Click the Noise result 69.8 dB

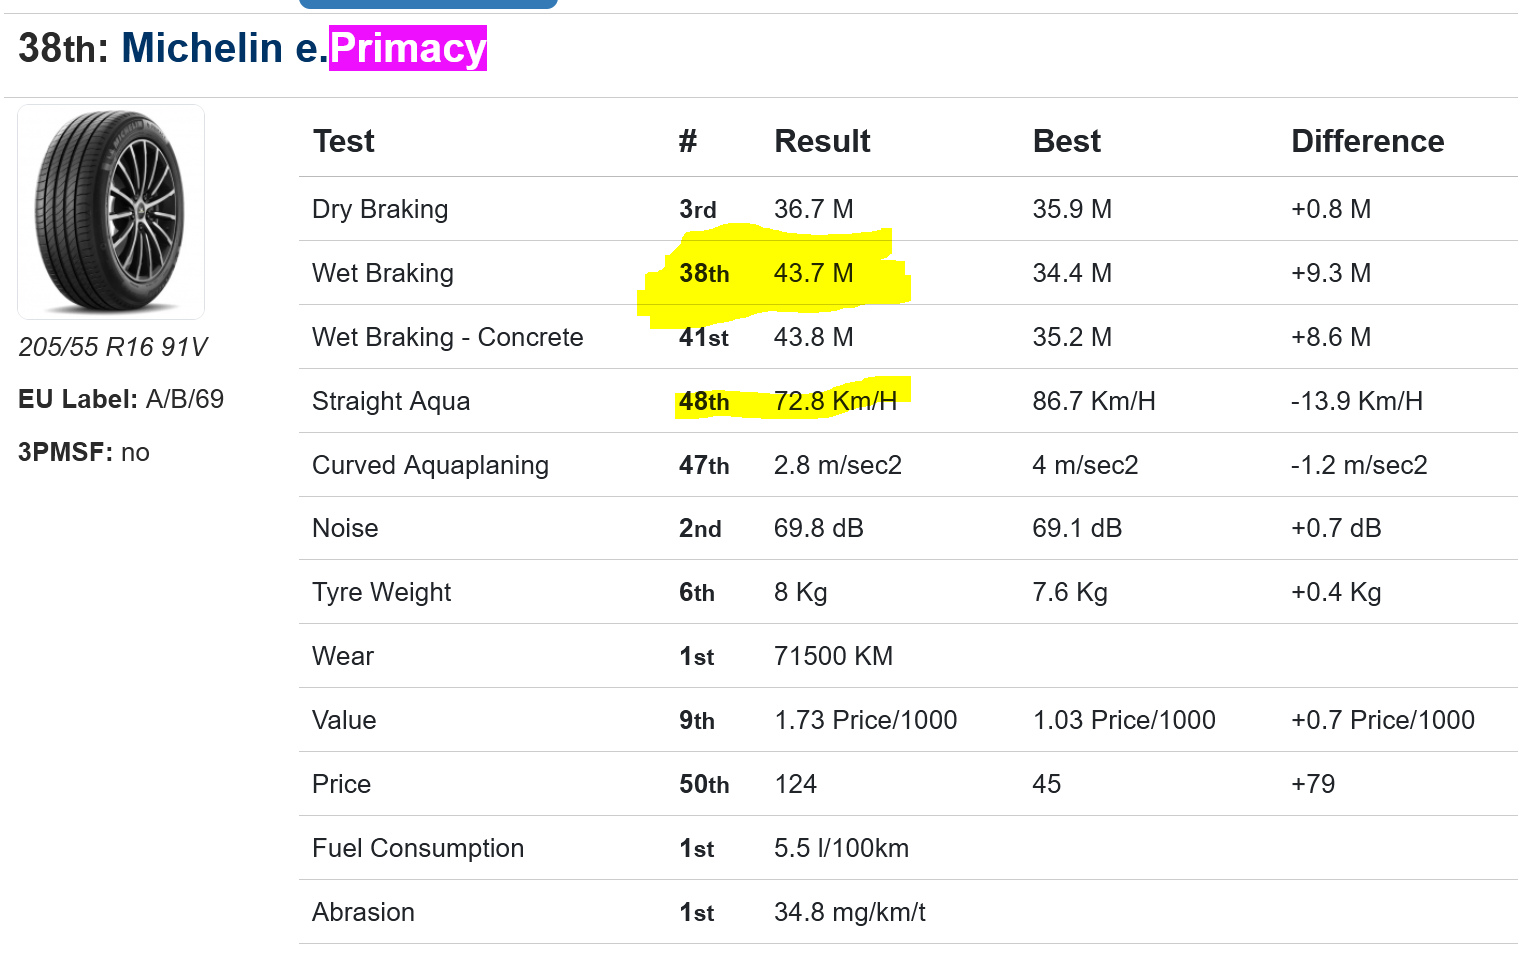click(x=819, y=528)
